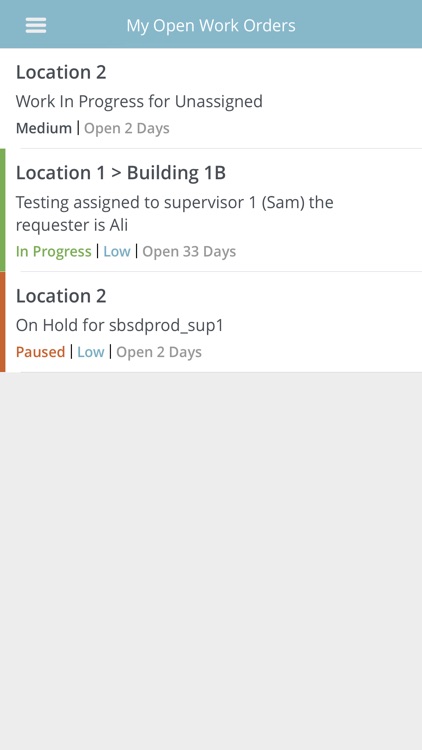
Task: Tap the Low priority on Building 1B order
Action: click(117, 252)
